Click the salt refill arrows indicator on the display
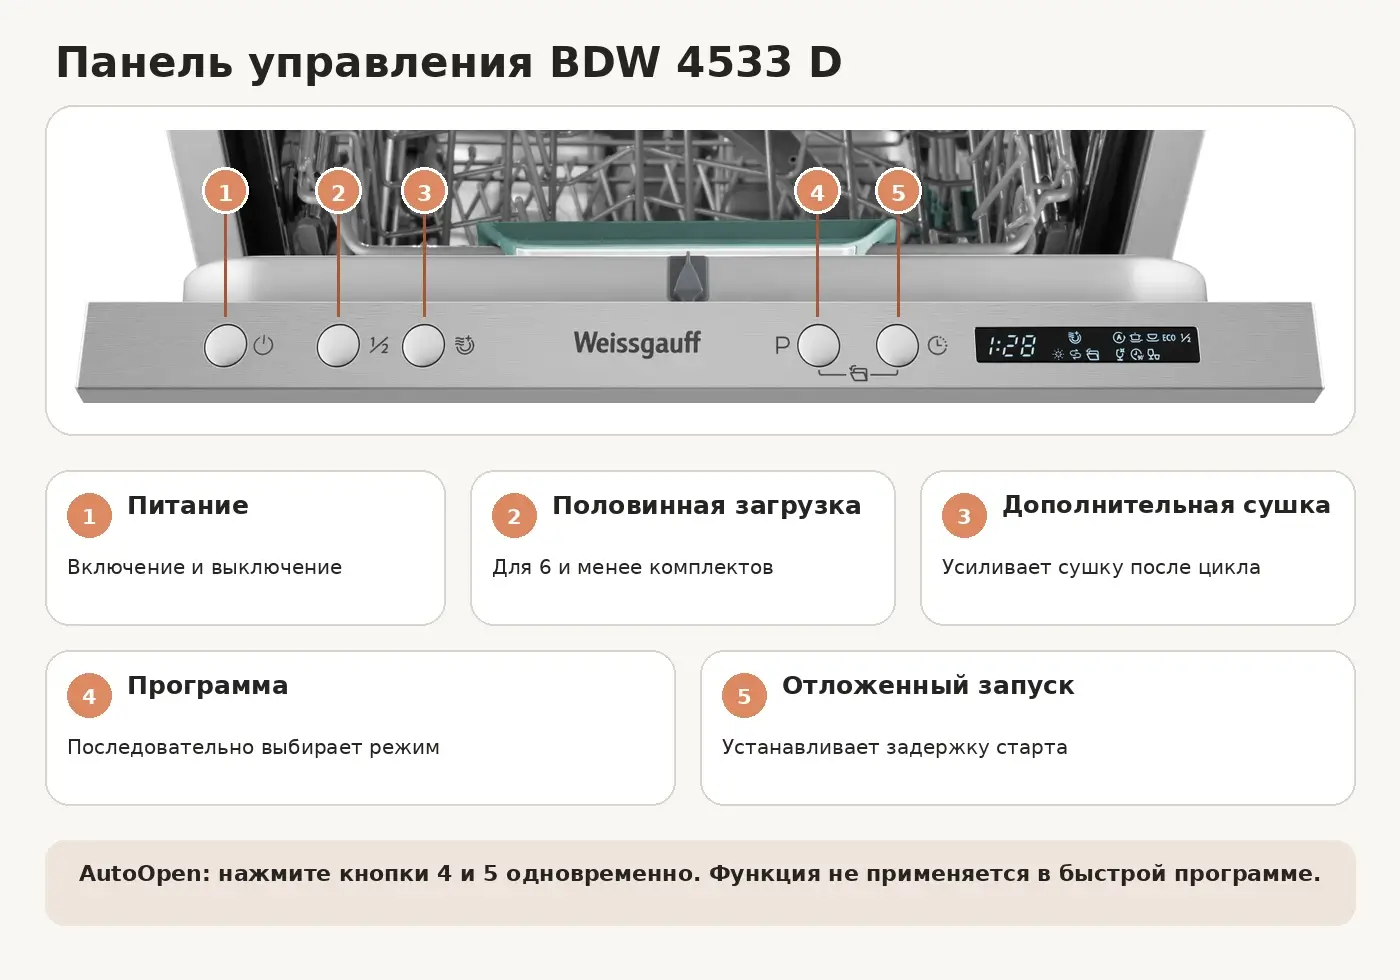This screenshot has width=1400, height=980. pyautogui.click(x=1075, y=354)
